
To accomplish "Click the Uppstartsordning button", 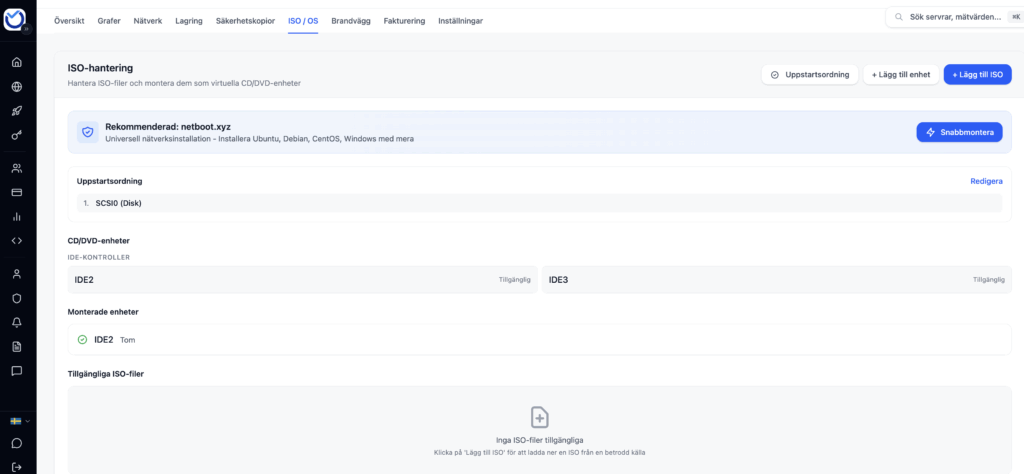I will 809,75.
